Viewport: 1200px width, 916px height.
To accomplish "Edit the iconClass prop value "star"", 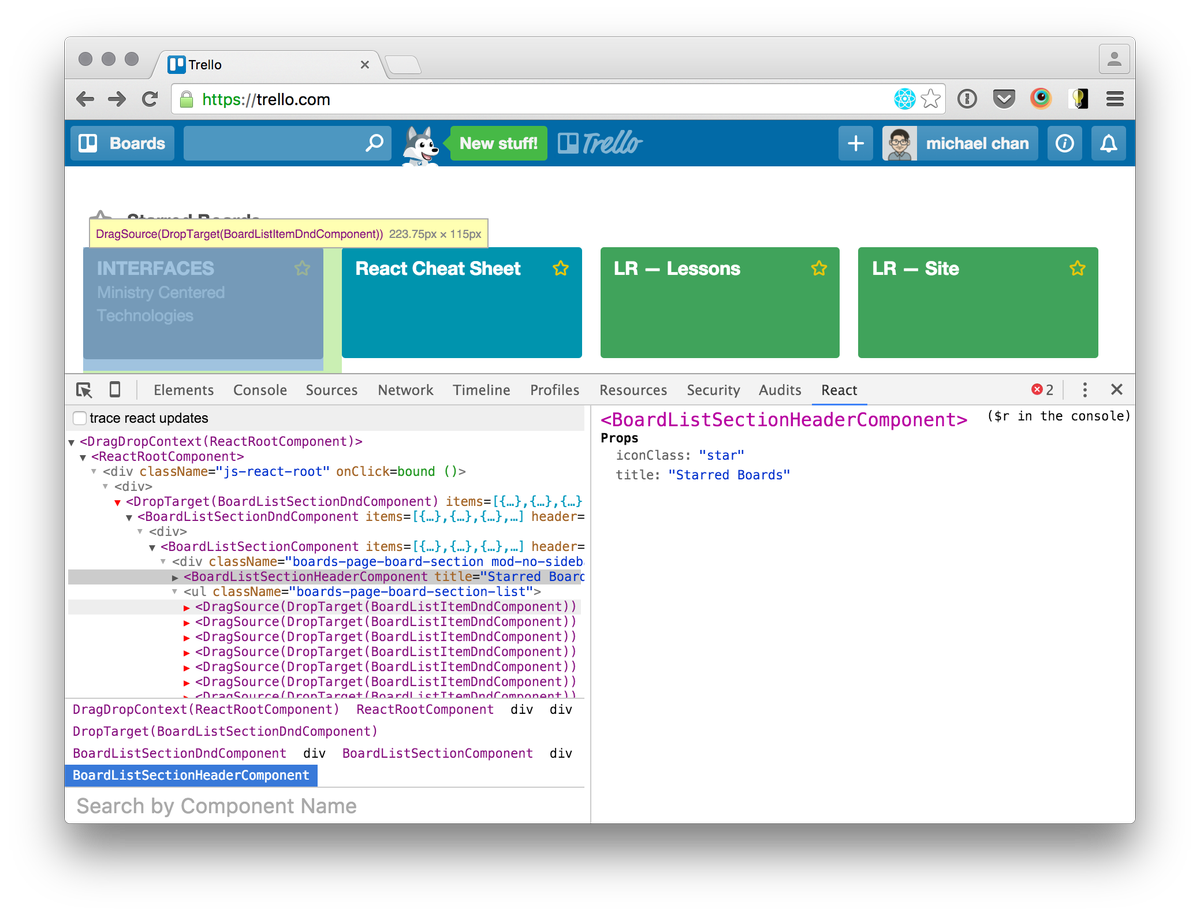I will coord(722,455).
